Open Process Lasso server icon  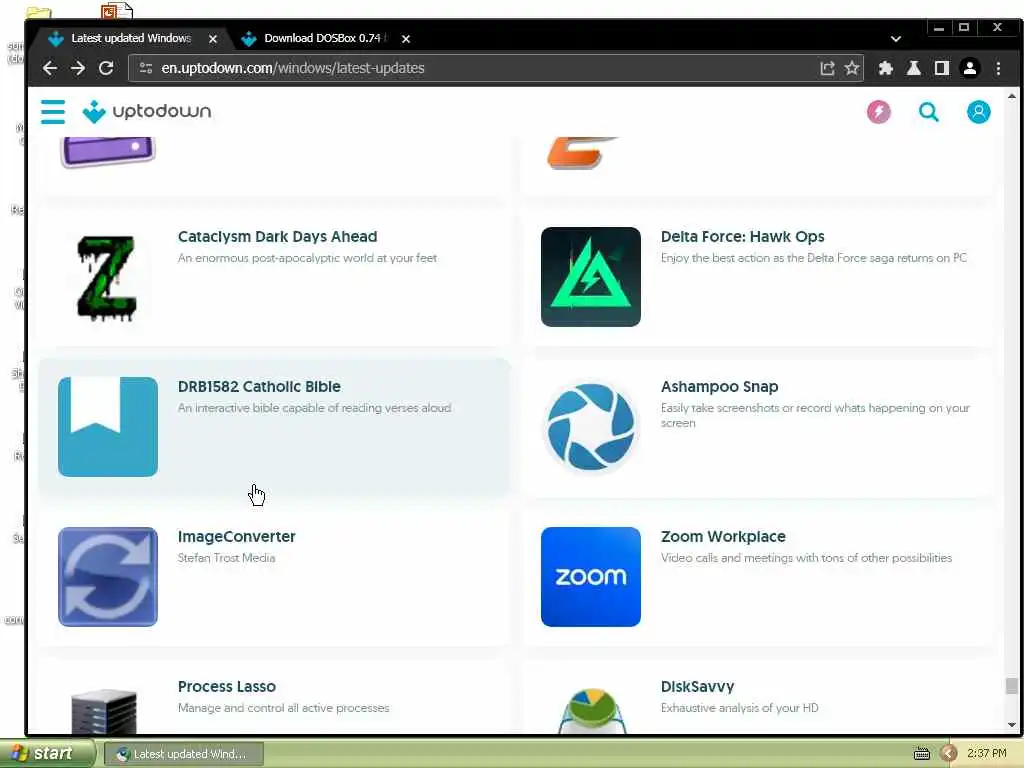(104, 711)
